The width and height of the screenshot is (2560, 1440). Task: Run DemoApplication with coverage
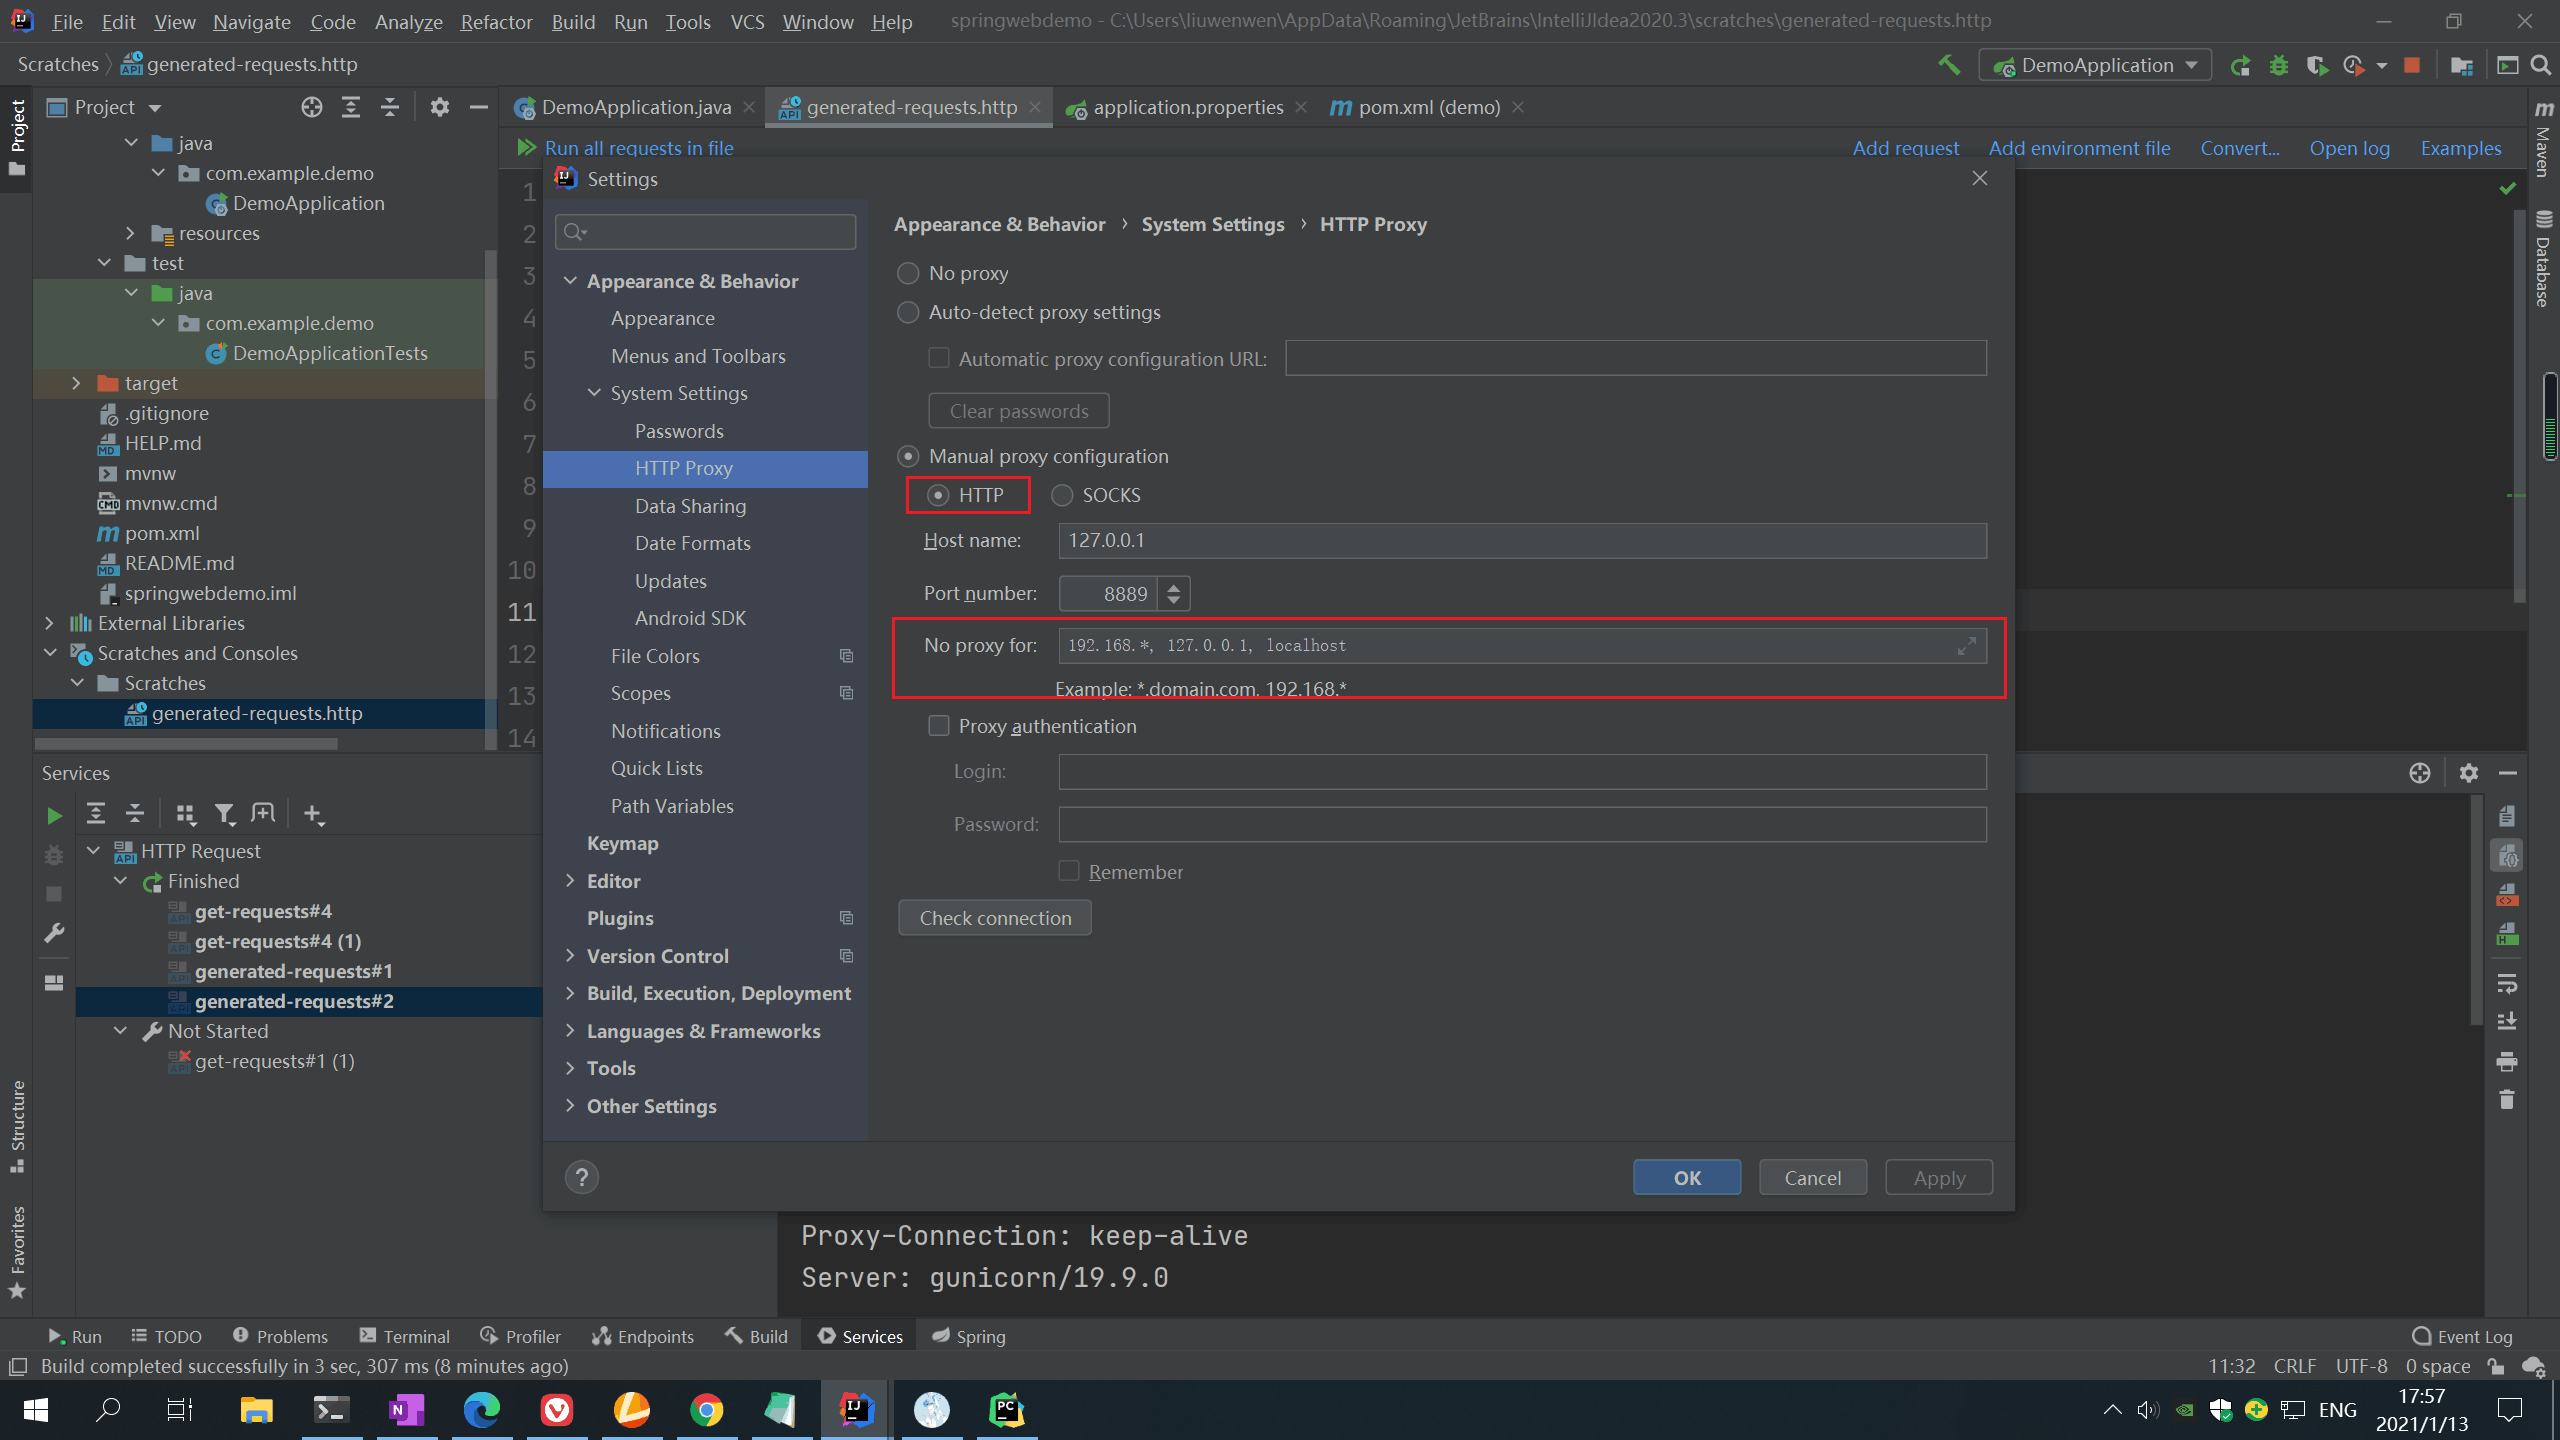pos(2316,64)
